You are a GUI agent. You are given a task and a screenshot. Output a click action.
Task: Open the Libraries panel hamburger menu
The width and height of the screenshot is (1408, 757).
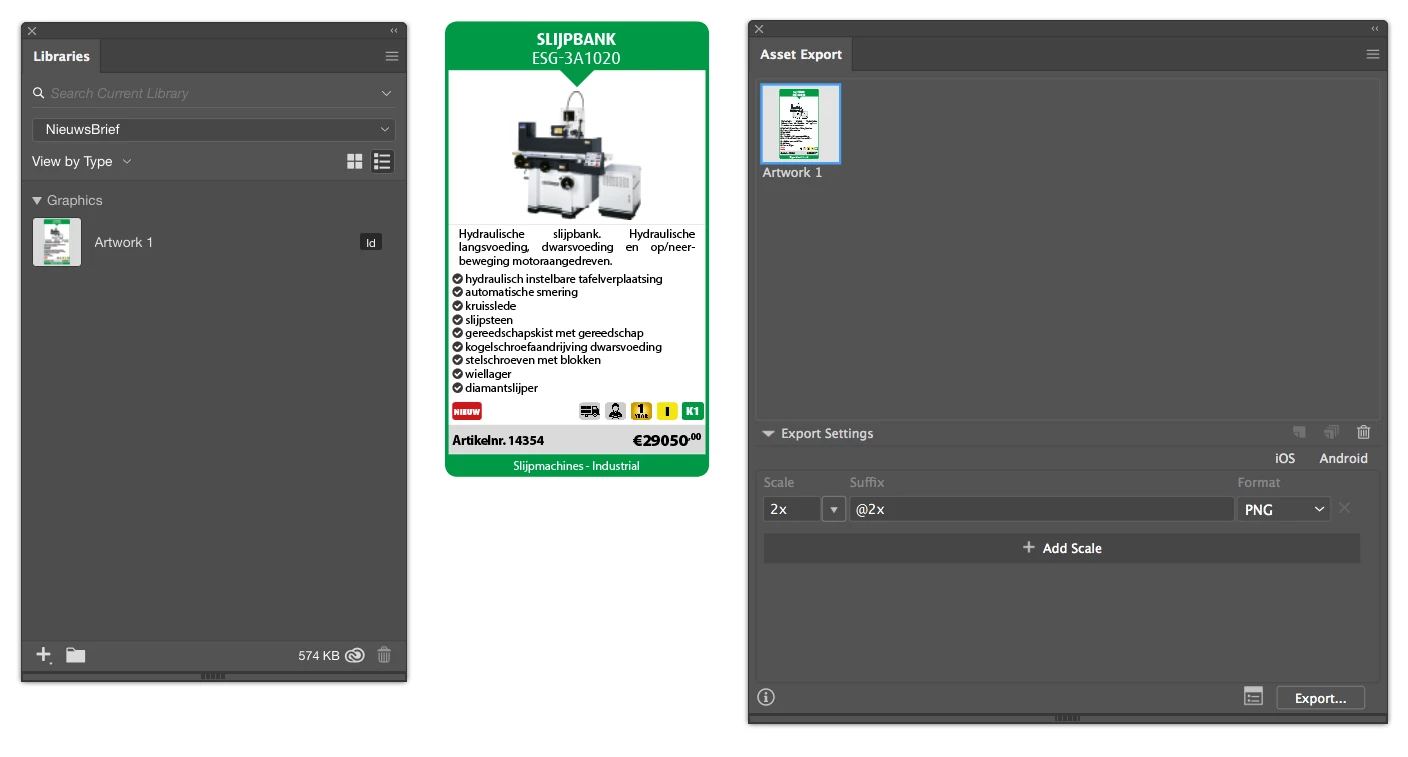point(392,57)
